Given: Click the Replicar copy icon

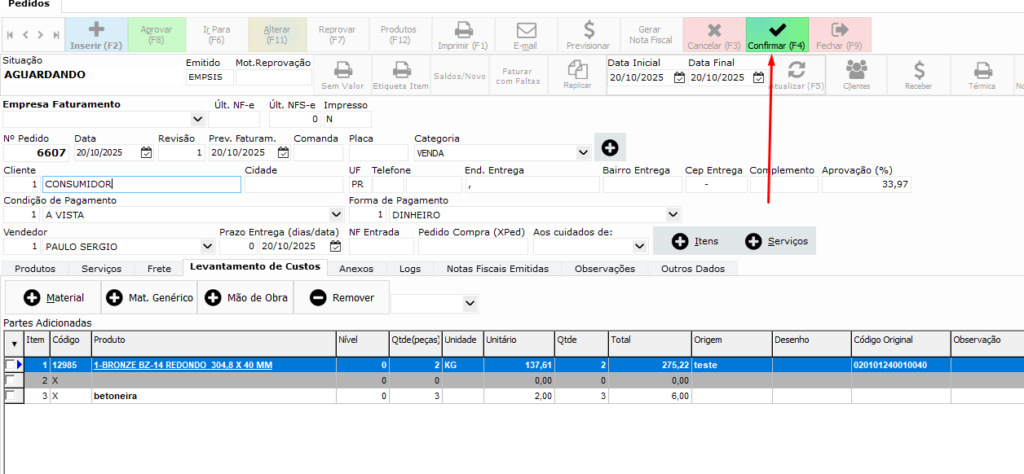Looking at the screenshot, I should point(577,70).
